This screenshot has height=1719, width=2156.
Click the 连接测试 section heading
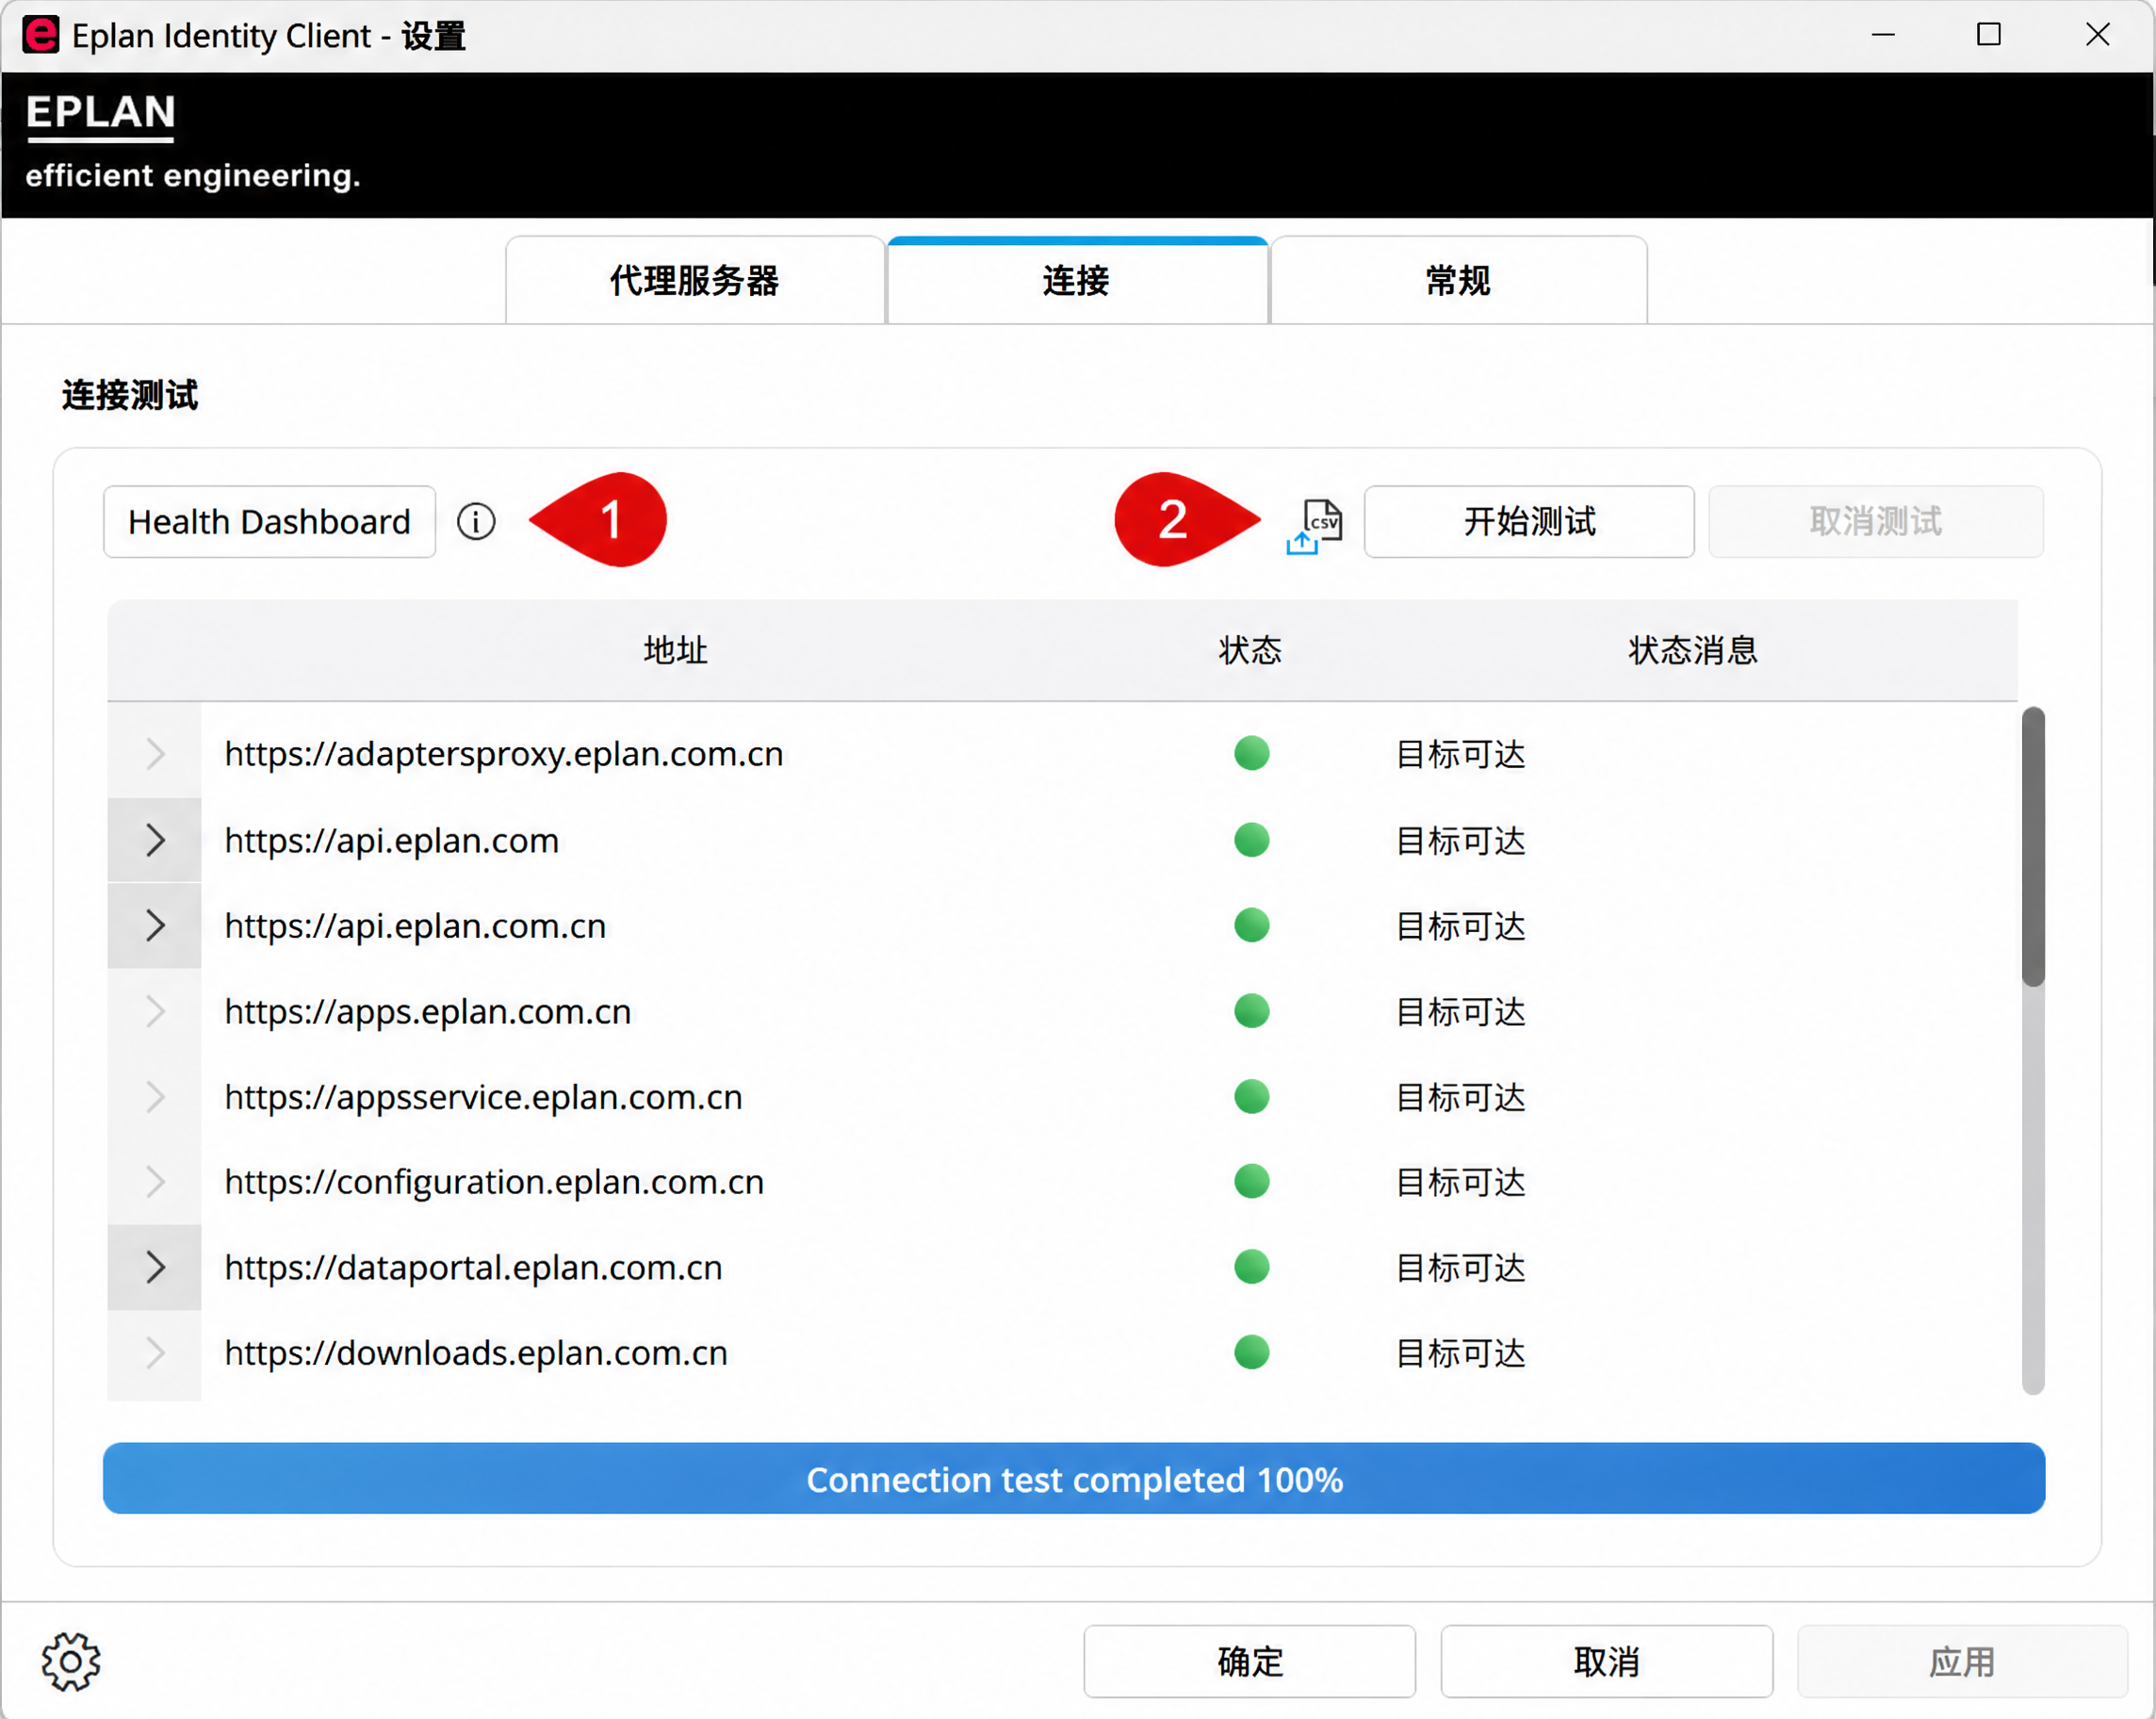pyautogui.click(x=130, y=395)
